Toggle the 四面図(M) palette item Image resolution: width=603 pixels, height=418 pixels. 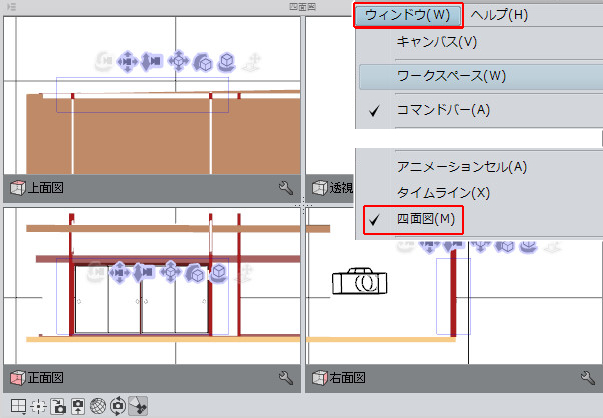[x=413, y=220]
